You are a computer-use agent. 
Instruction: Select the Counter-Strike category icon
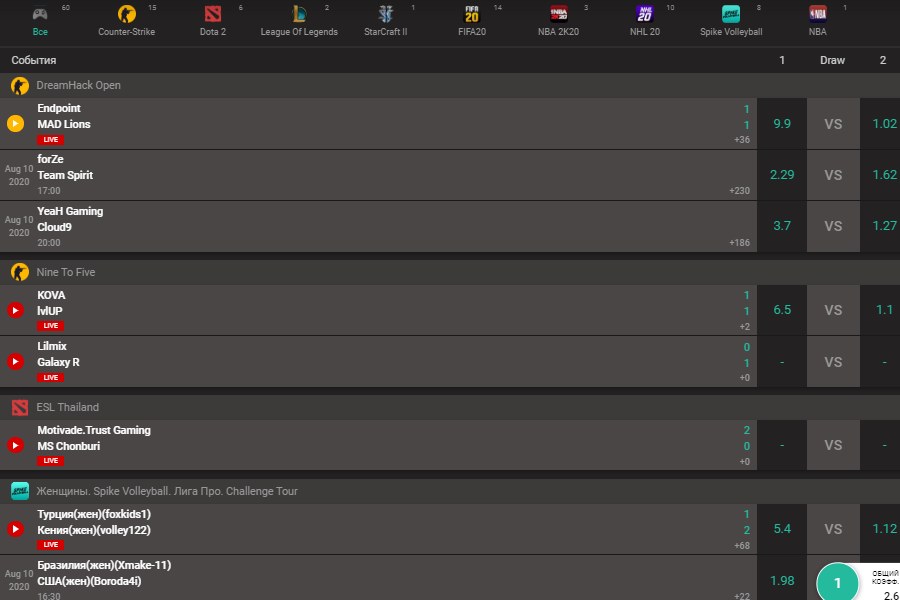(x=126, y=14)
